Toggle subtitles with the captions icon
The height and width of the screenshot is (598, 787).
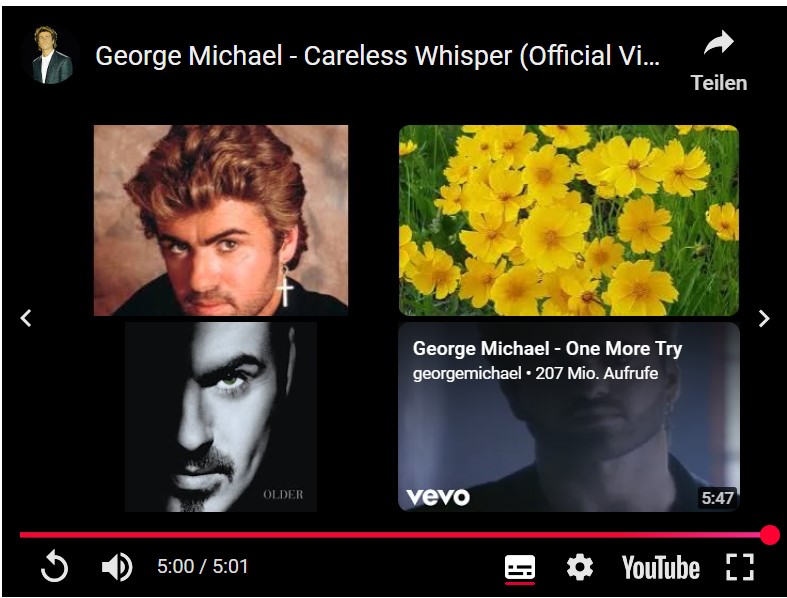519,567
